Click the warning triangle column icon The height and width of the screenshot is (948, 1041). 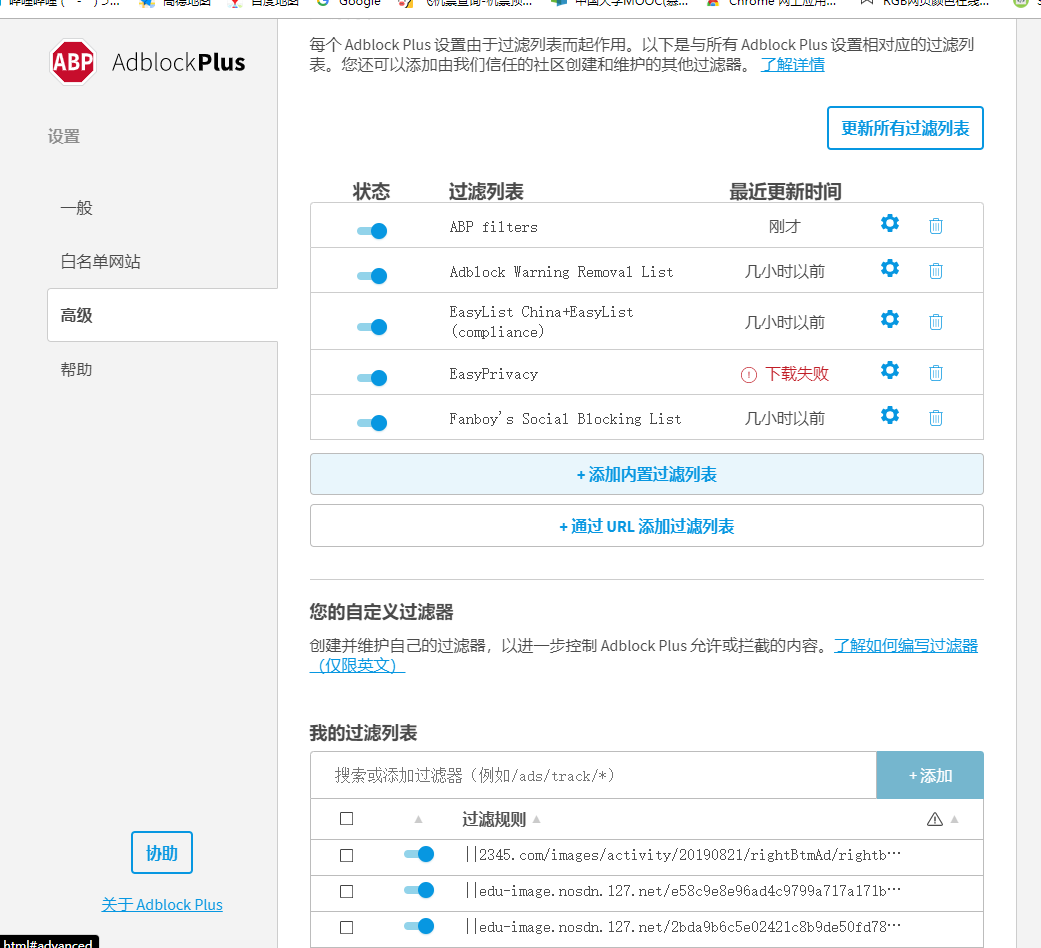[935, 819]
